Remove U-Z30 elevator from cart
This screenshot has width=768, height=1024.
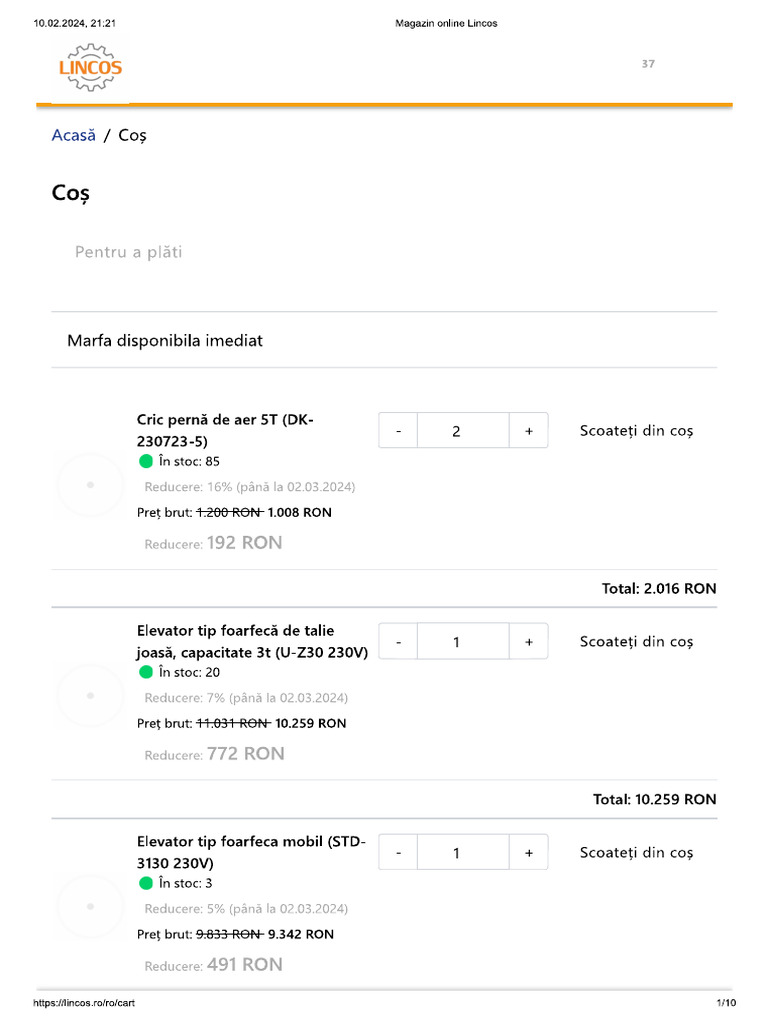tap(636, 642)
